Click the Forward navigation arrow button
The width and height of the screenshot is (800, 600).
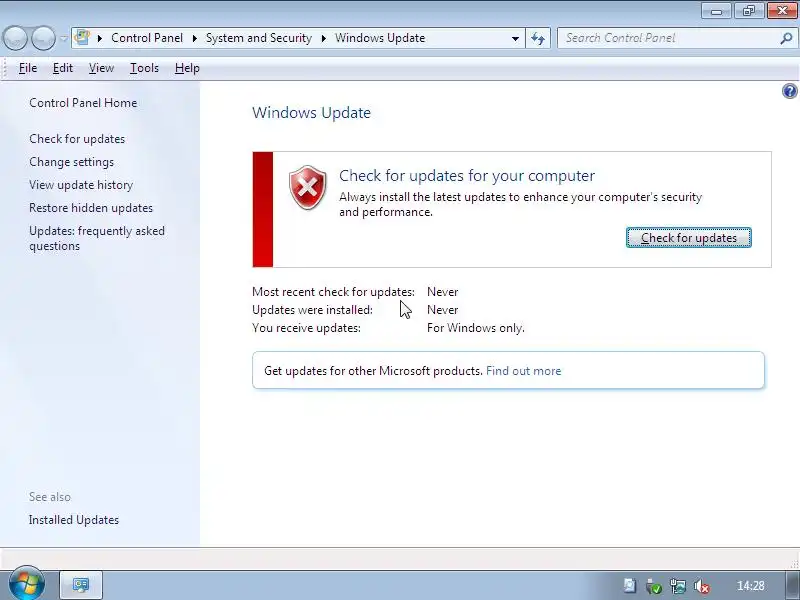43,38
